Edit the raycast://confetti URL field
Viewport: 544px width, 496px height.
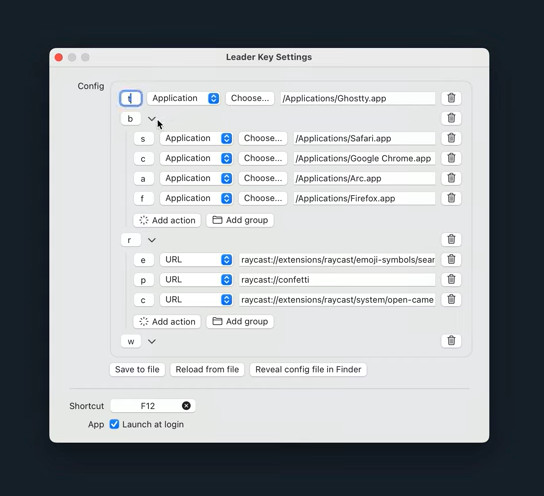[x=337, y=280]
